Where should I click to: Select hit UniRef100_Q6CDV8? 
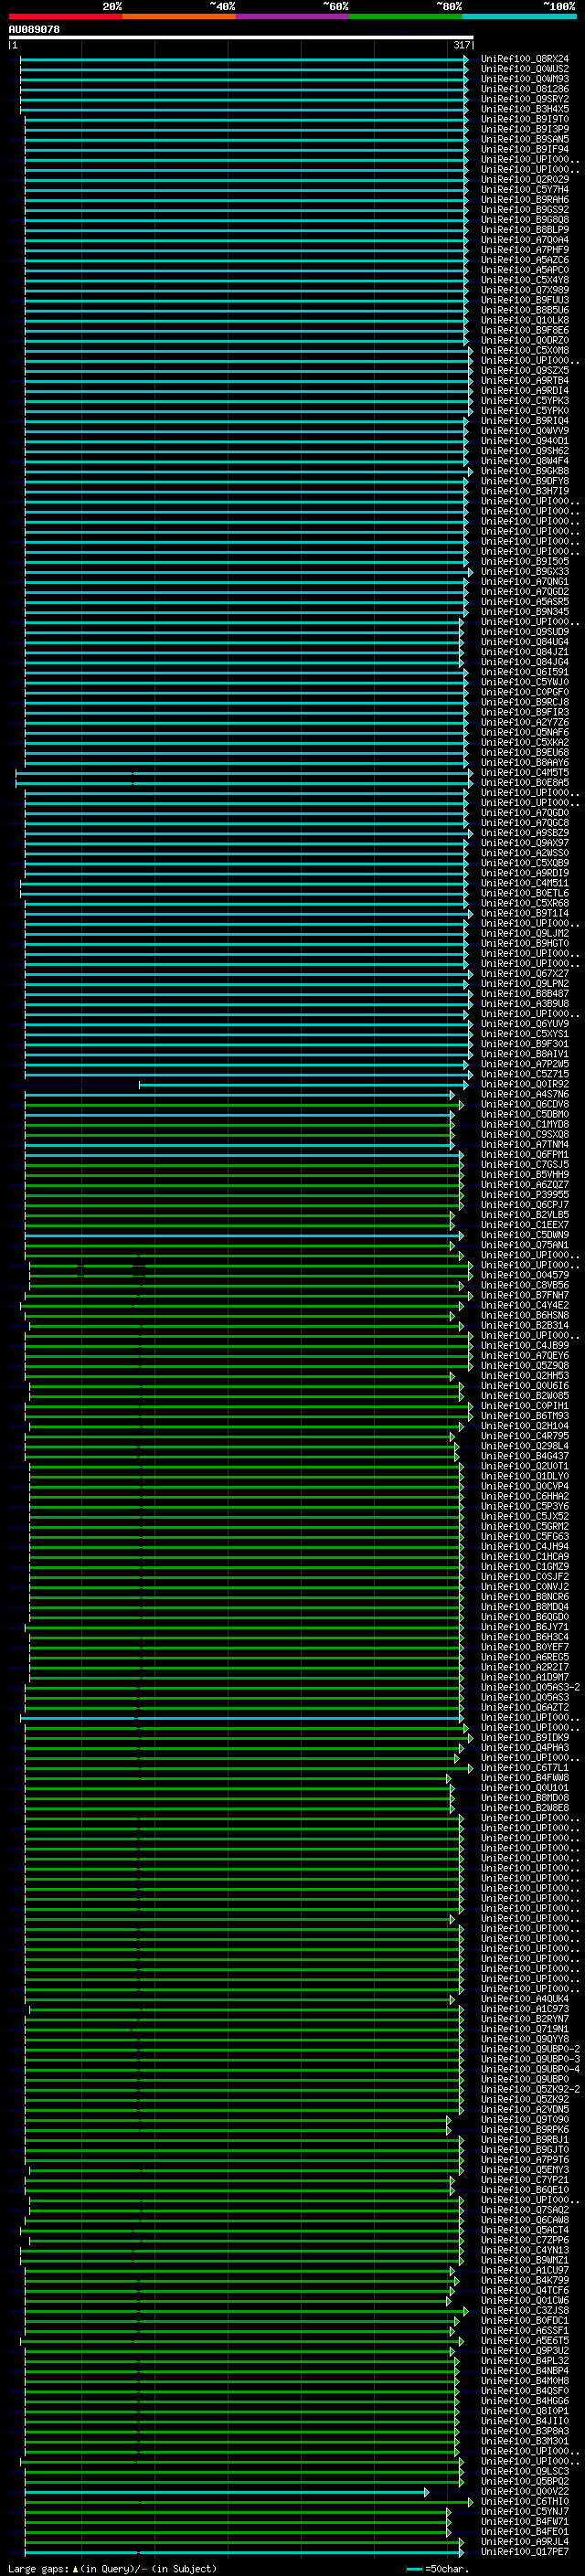[x=525, y=1104]
